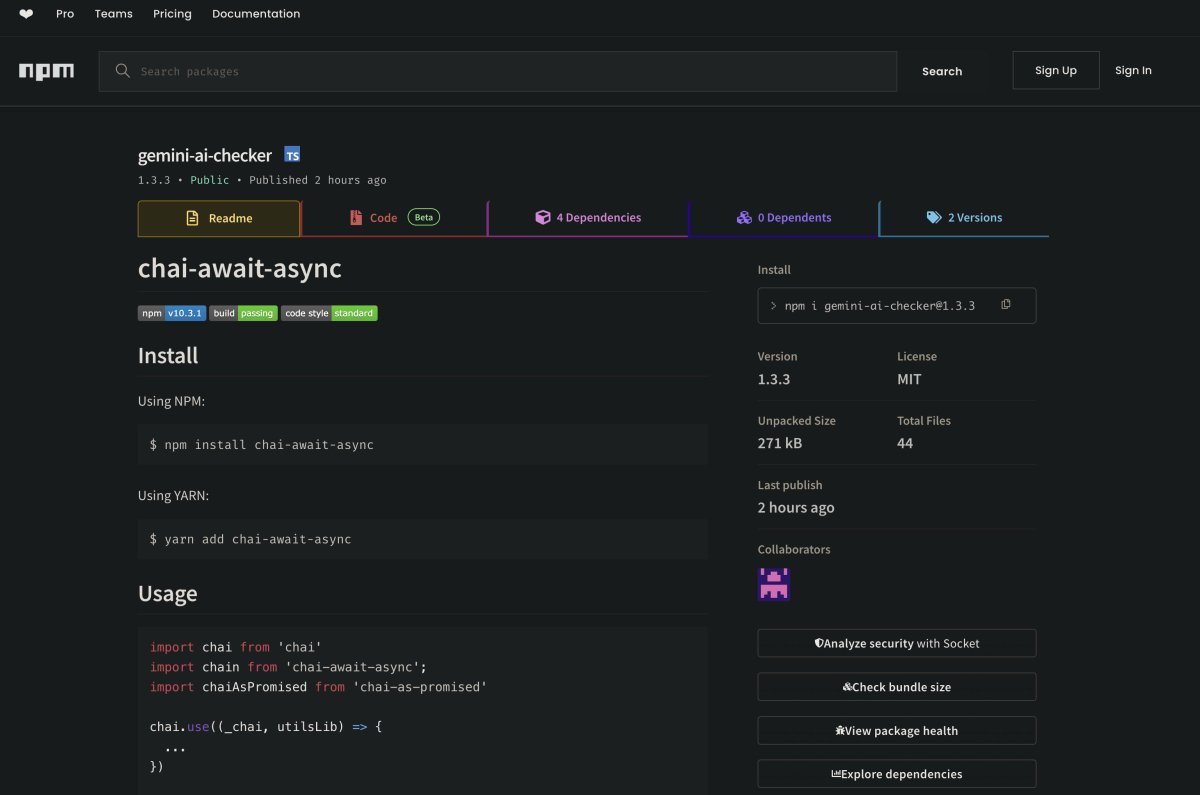Click the Usage heading
Screen dimensions: 1200x795
click(167, 594)
